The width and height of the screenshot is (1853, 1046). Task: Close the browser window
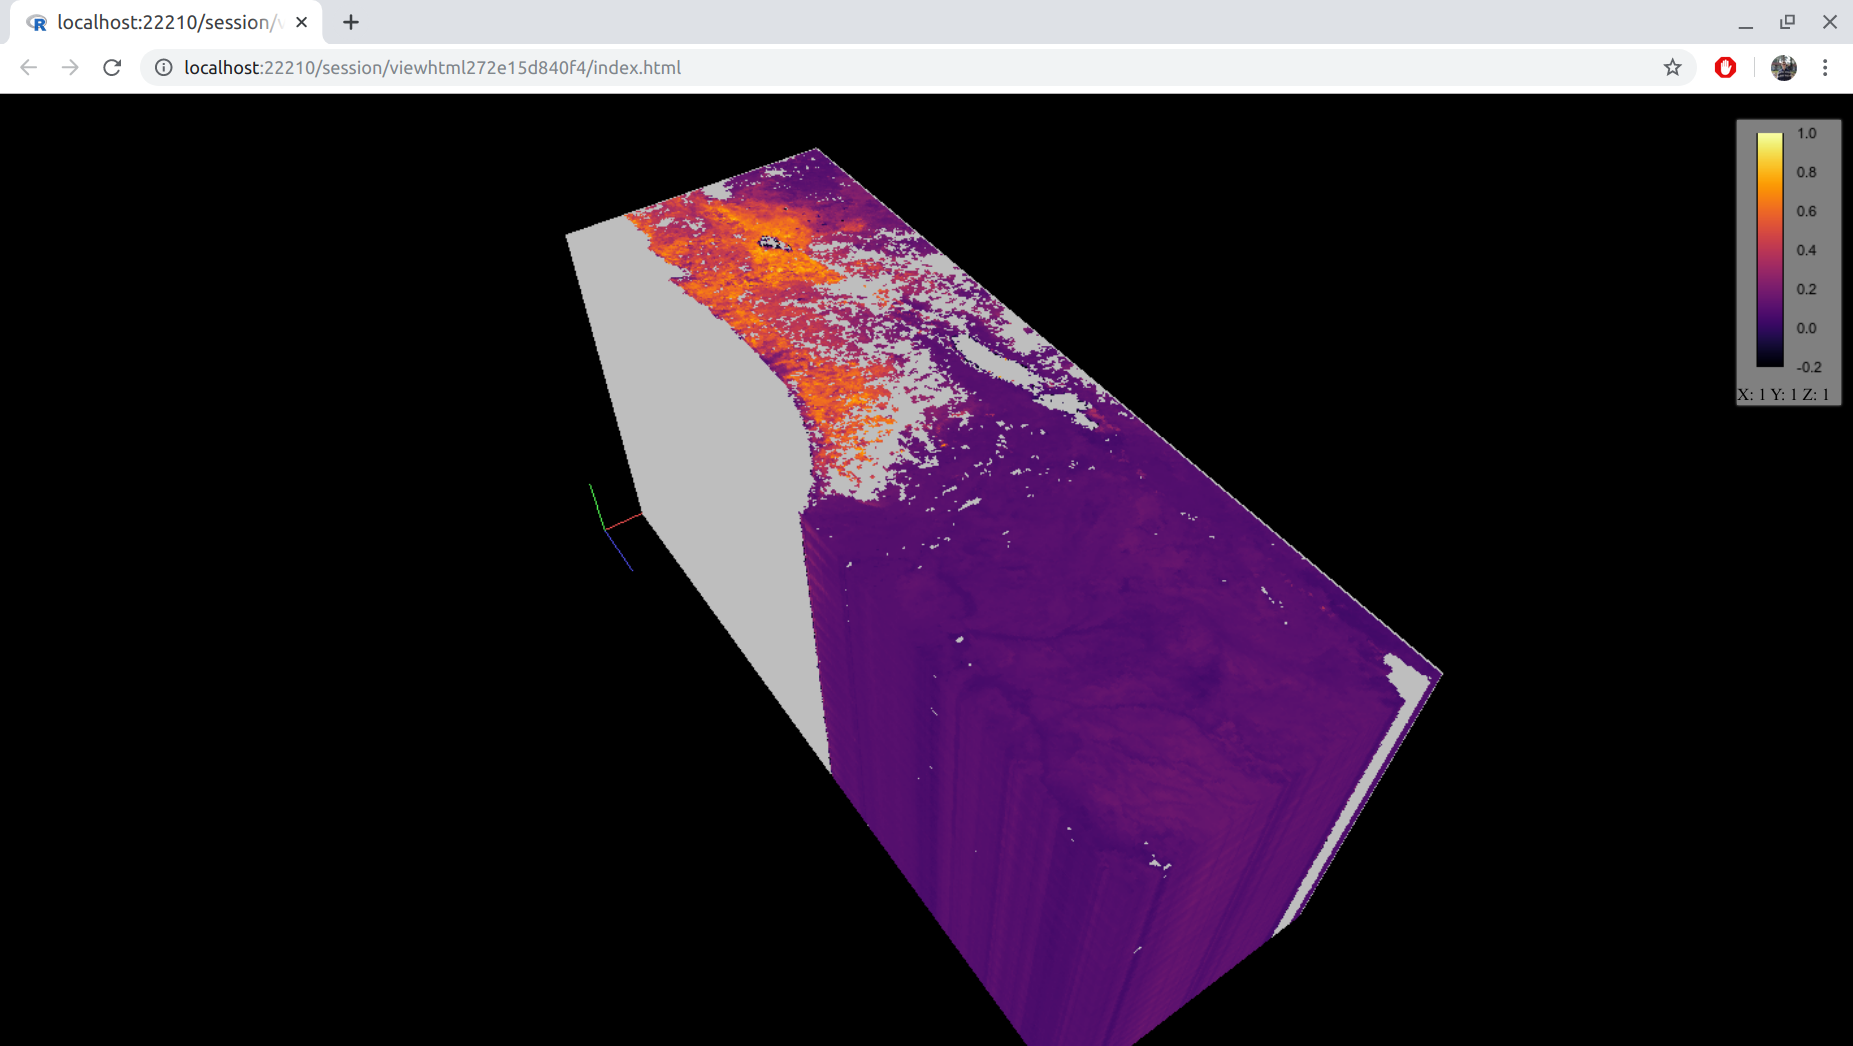coord(1829,22)
